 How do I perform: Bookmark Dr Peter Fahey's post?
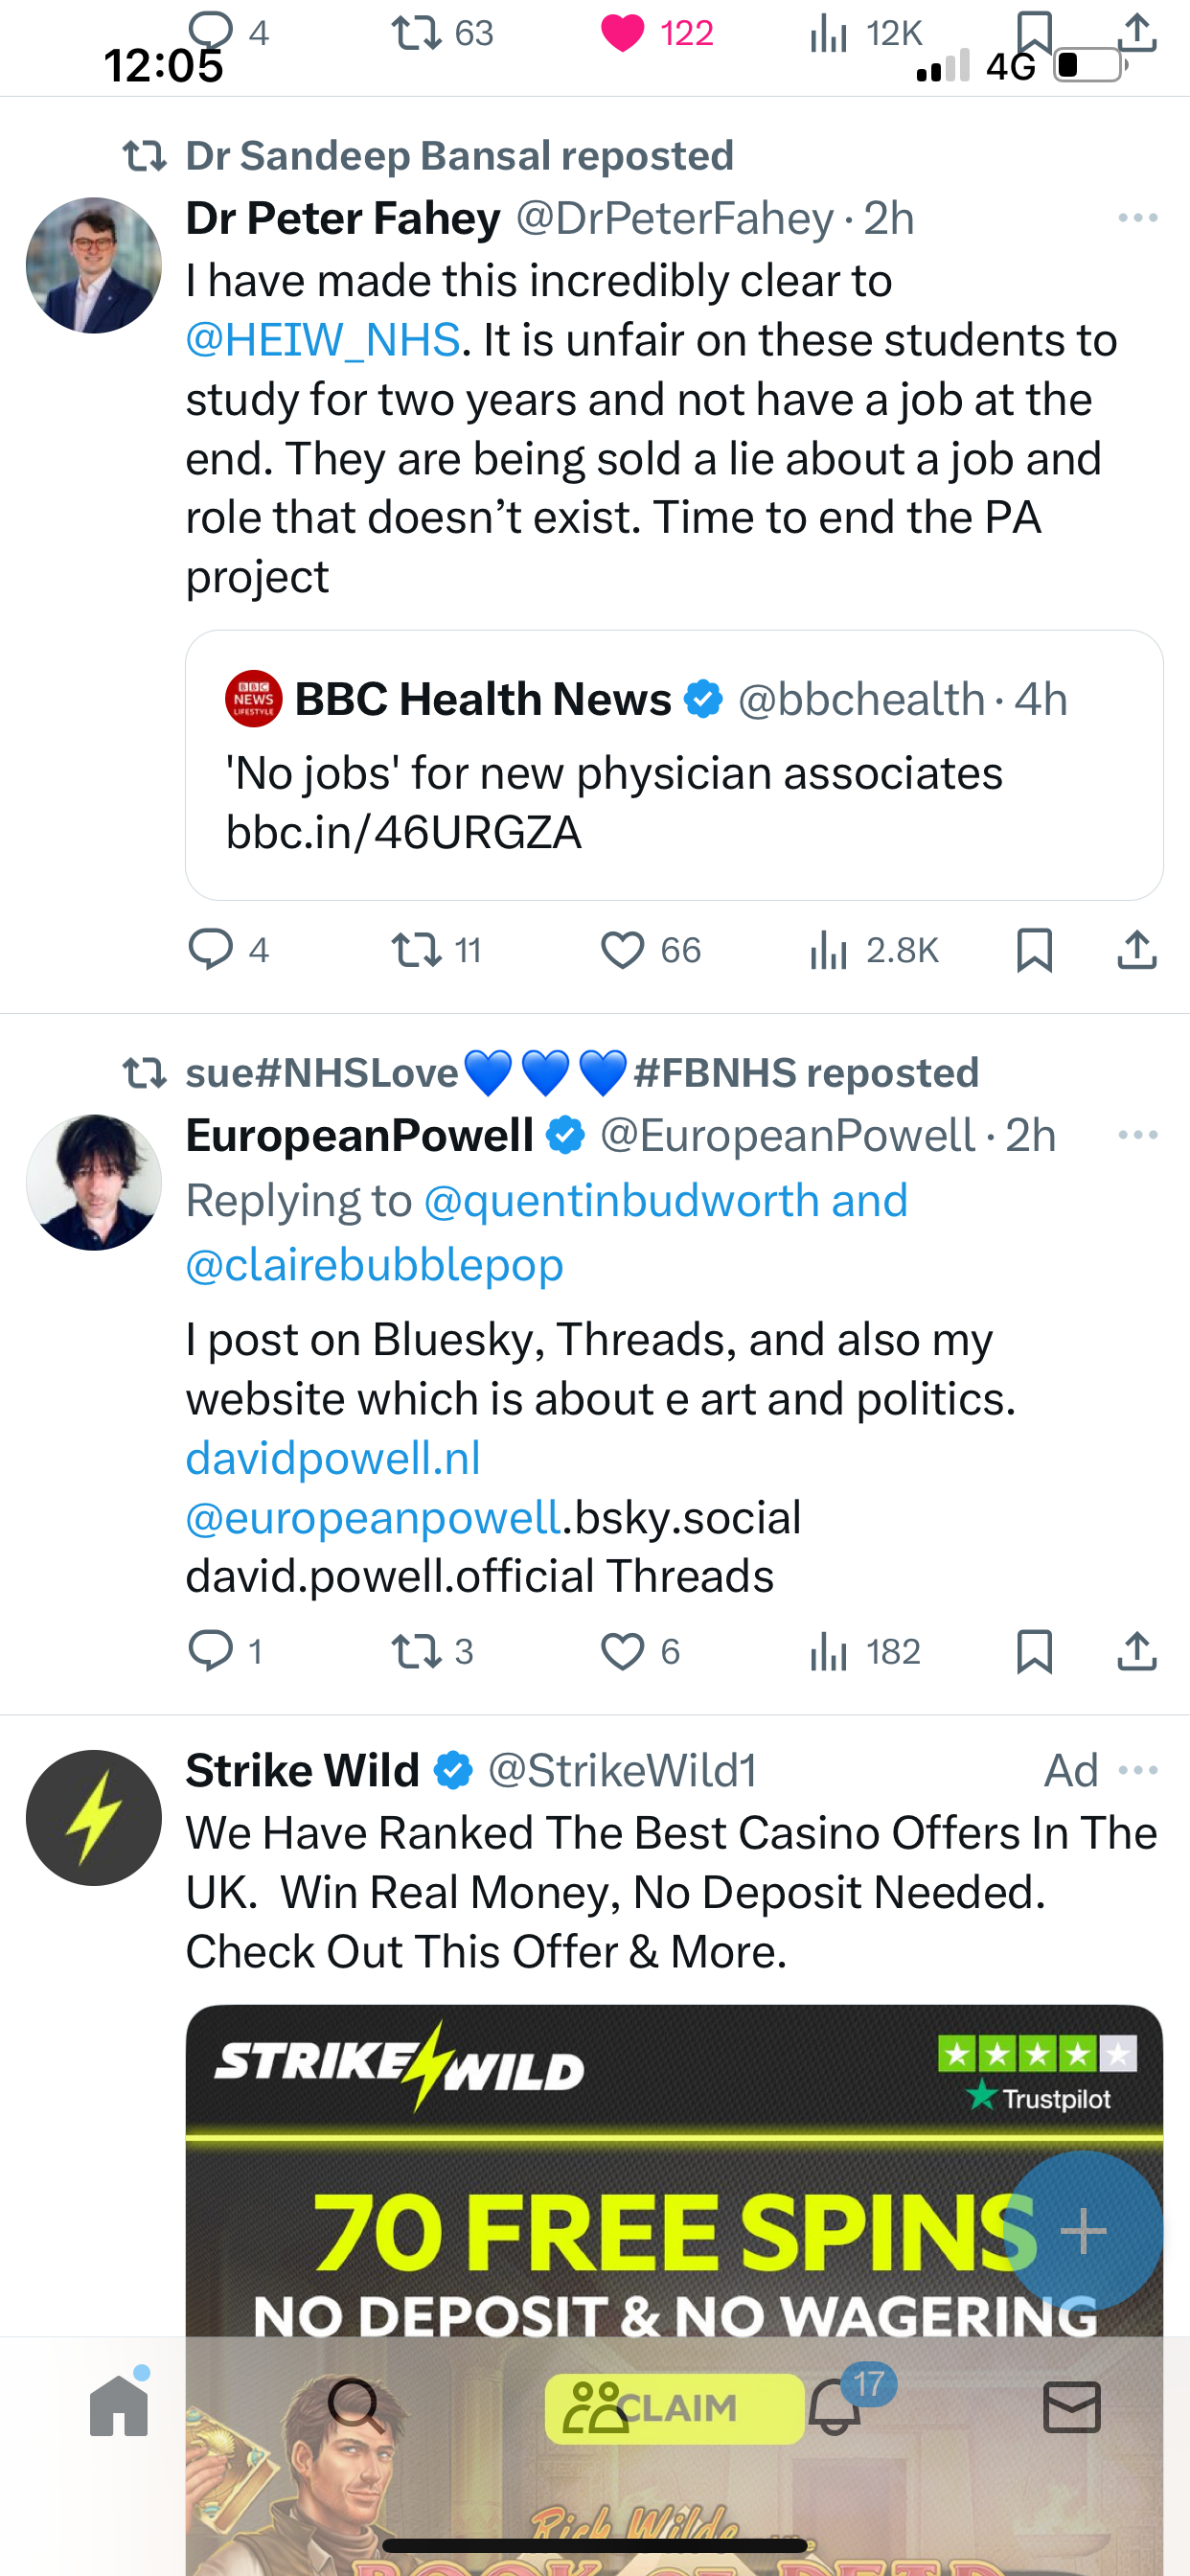(1034, 950)
